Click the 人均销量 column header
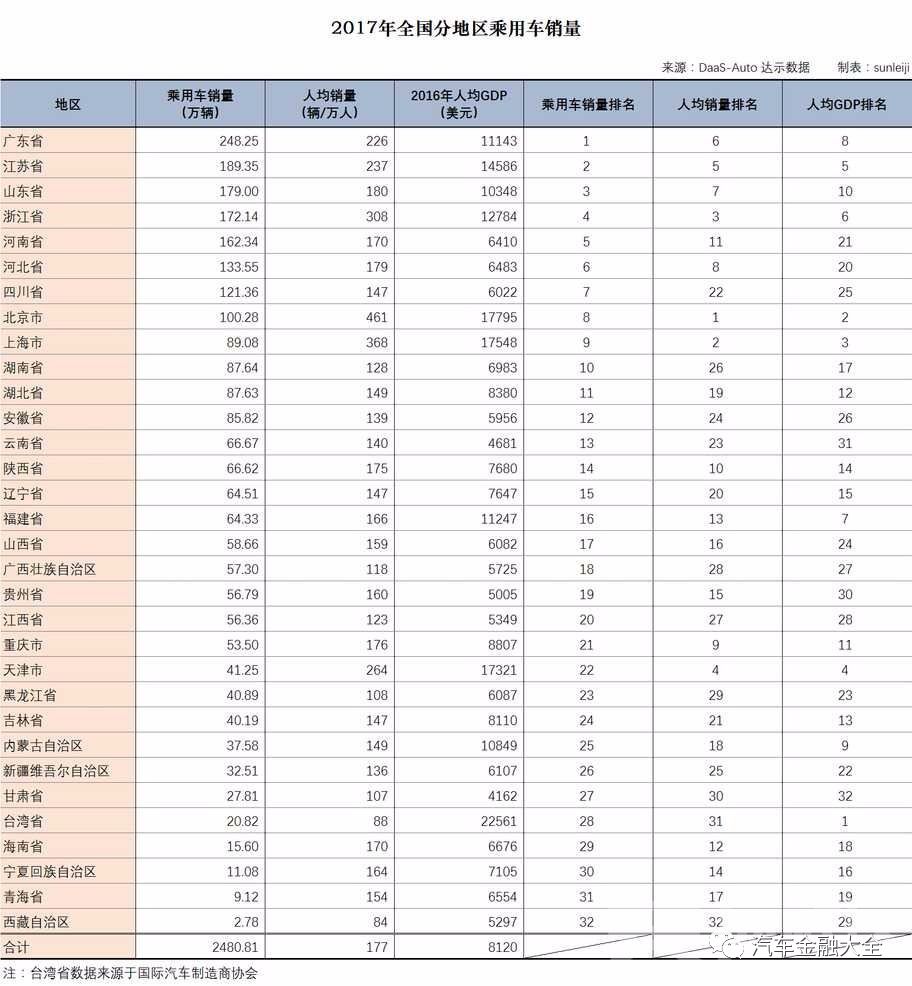Viewport: 912px width, 986px height. [329, 103]
